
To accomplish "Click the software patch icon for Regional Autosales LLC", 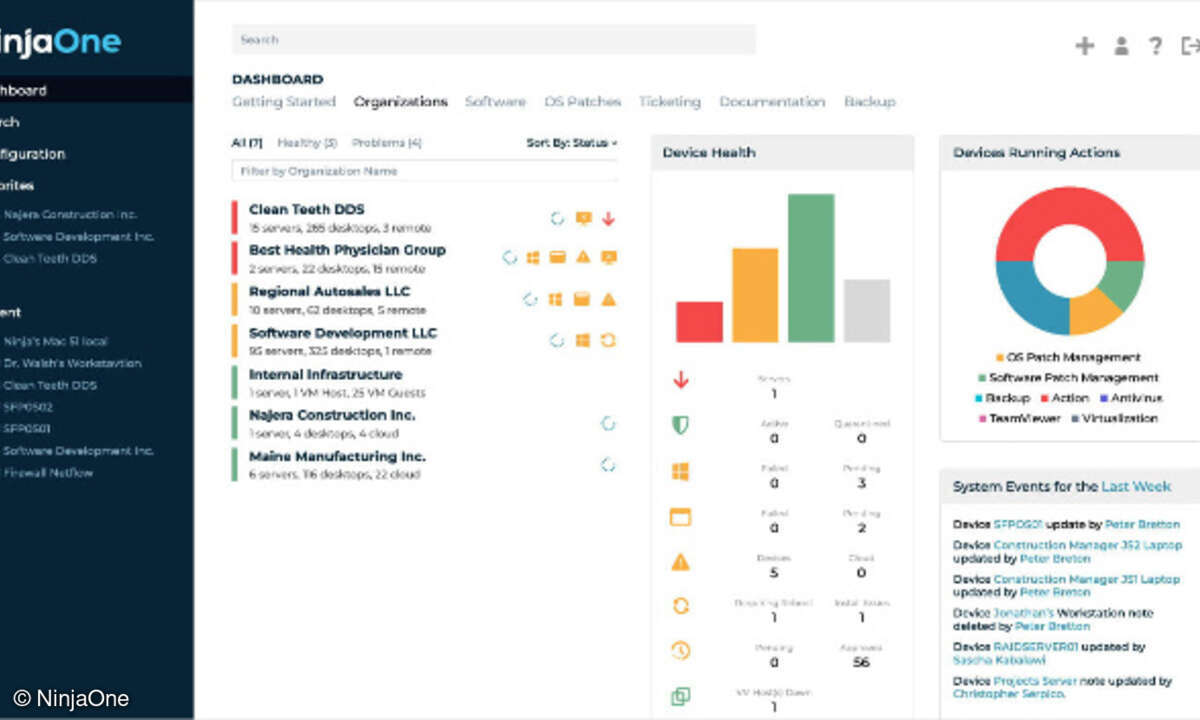I will (x=582, y=299).
